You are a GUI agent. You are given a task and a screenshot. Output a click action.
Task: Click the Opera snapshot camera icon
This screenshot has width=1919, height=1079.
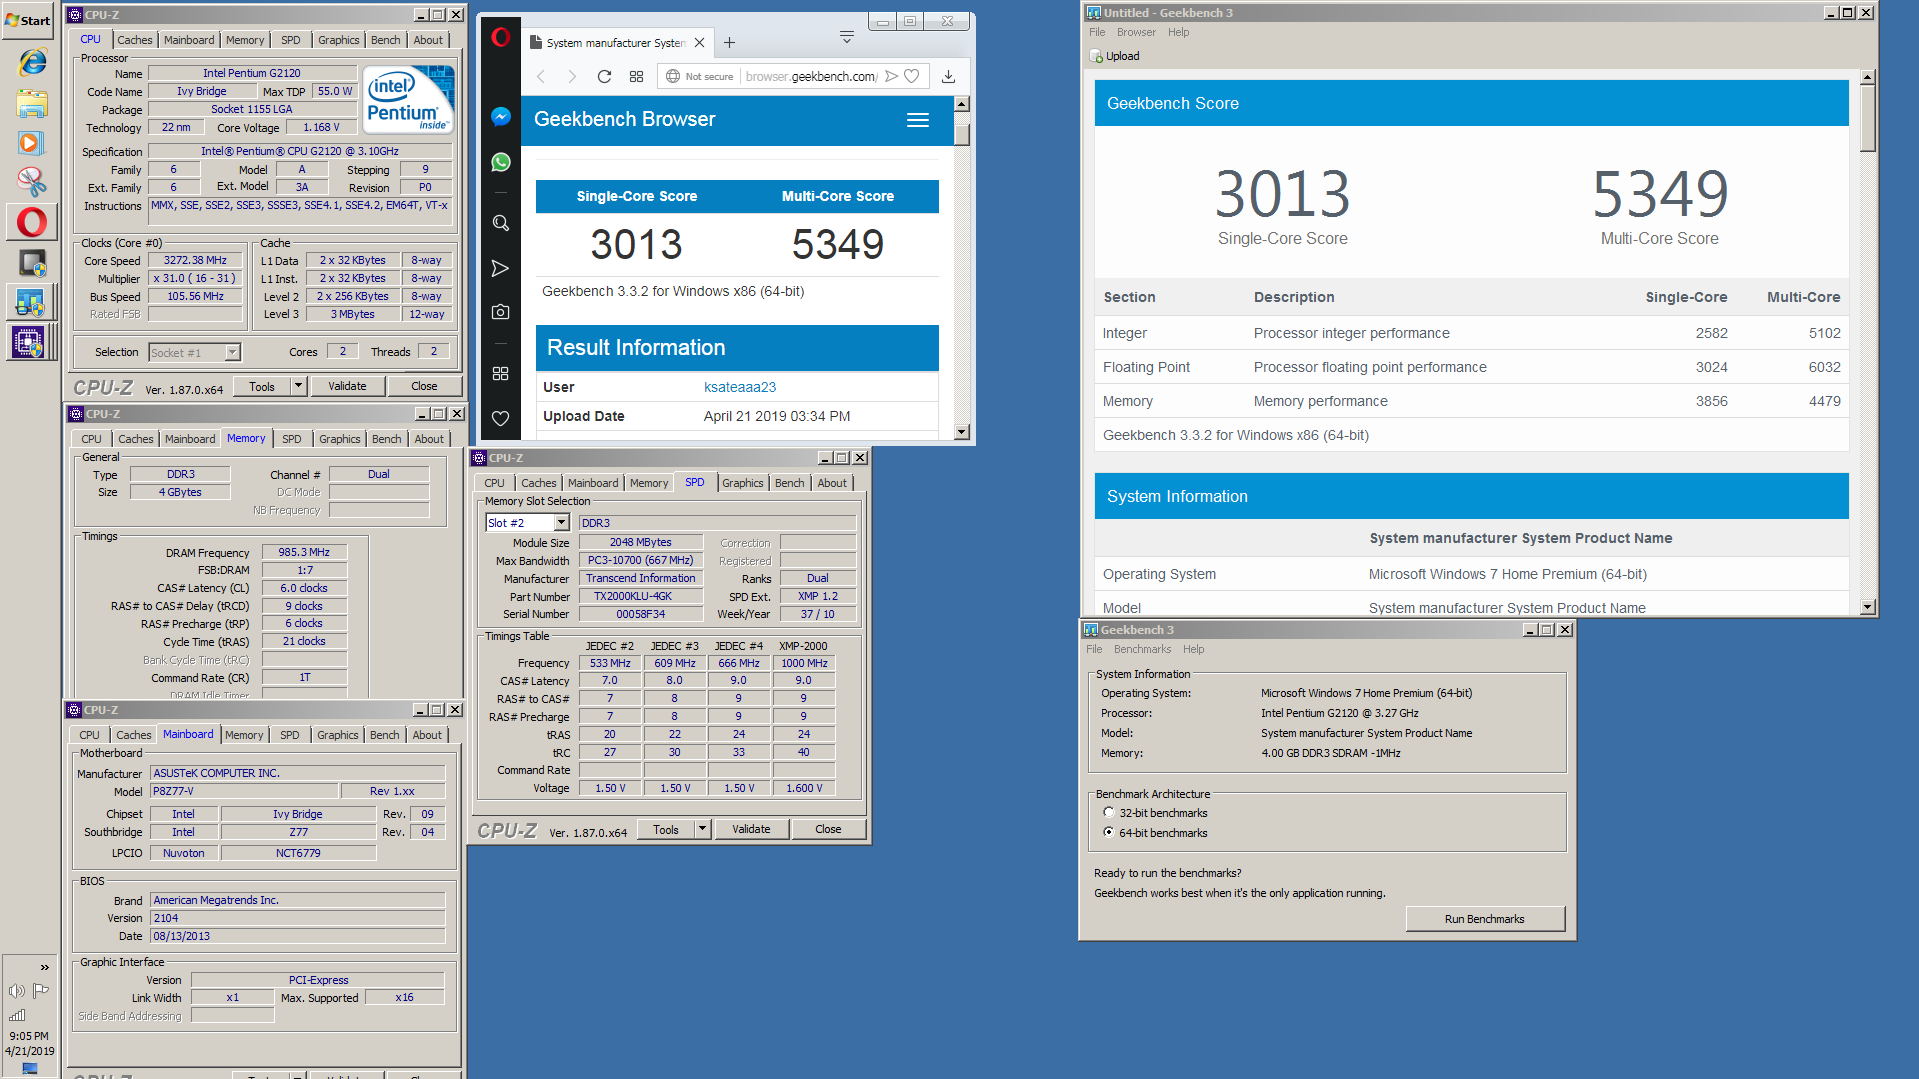[x=501, y=312]
